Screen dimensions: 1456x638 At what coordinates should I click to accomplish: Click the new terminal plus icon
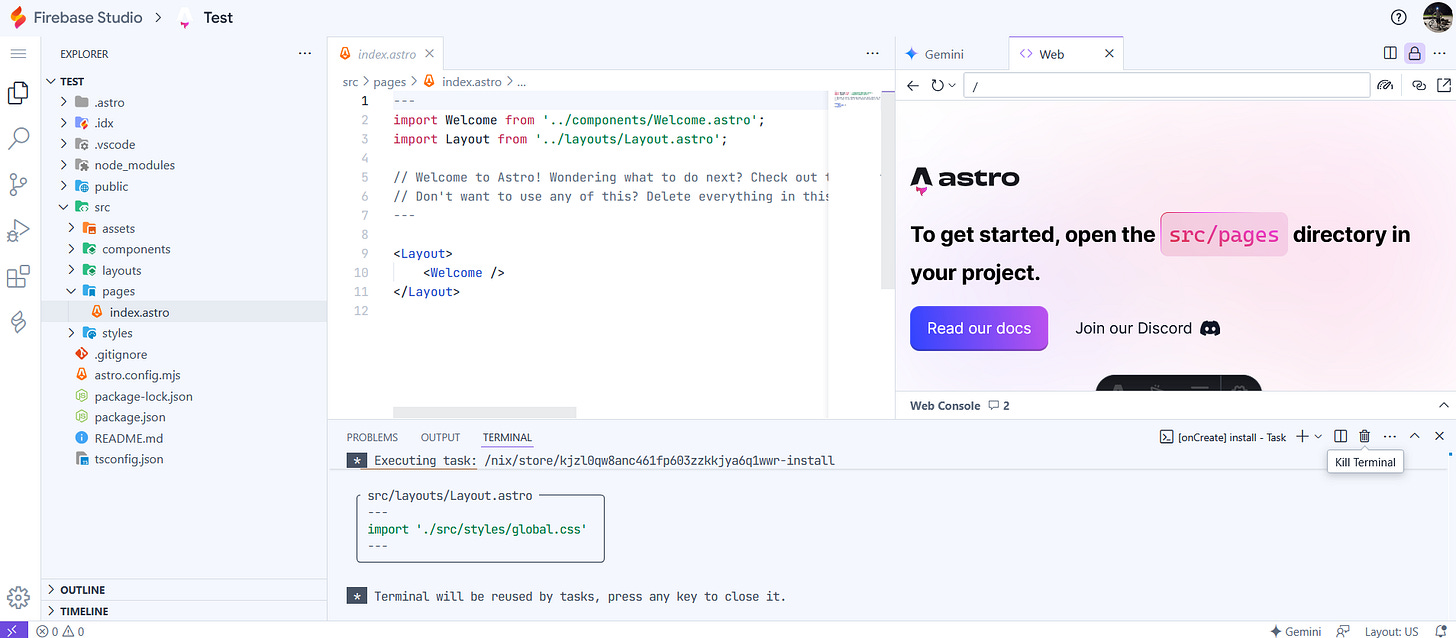[x=1302, y=437]
